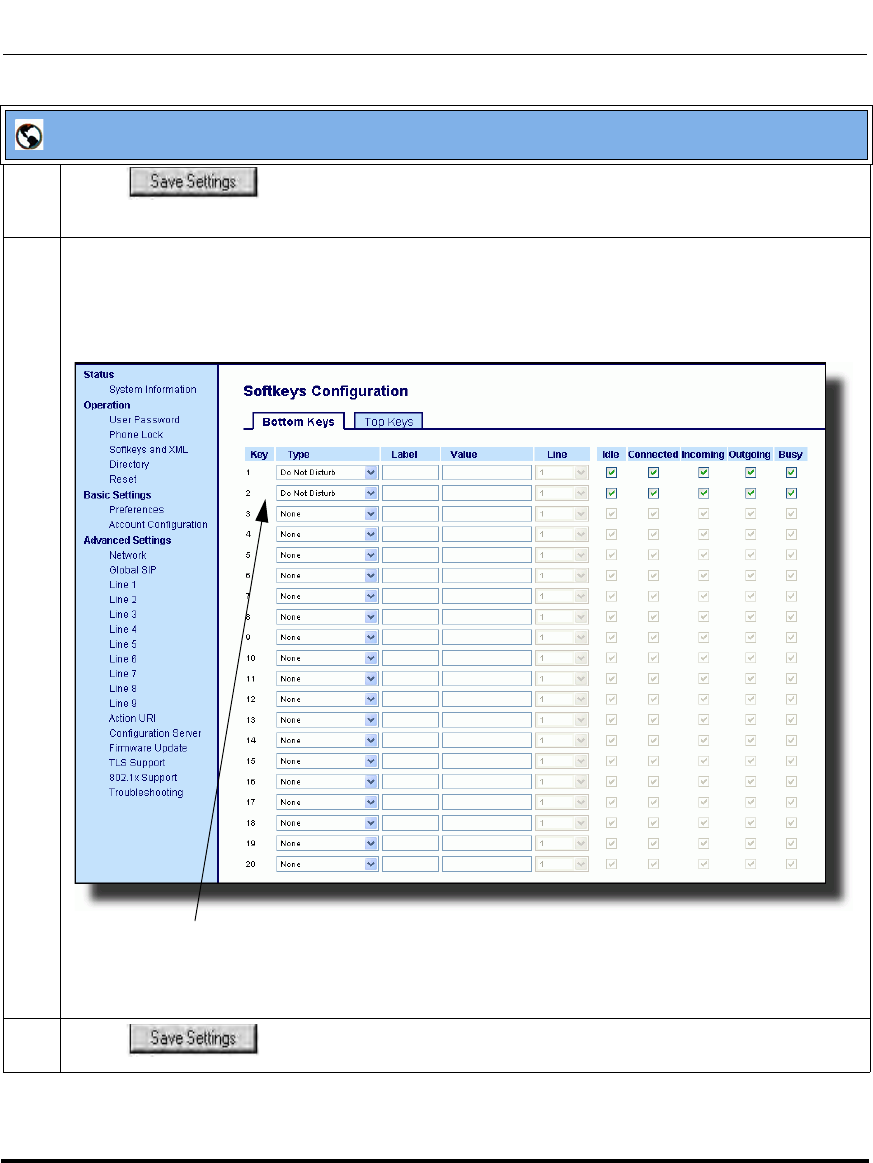Click Value field for key 2

pos(487,493)
